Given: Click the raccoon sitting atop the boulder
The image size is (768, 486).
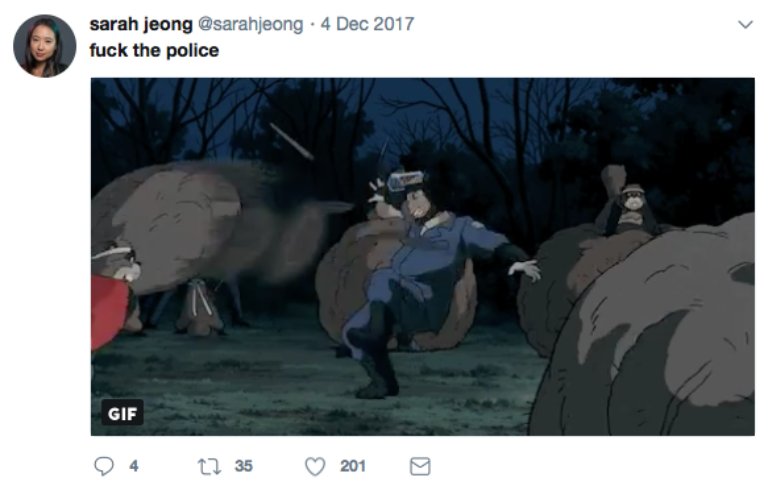Looking at the screenshot, I should [x=628, y=207].
